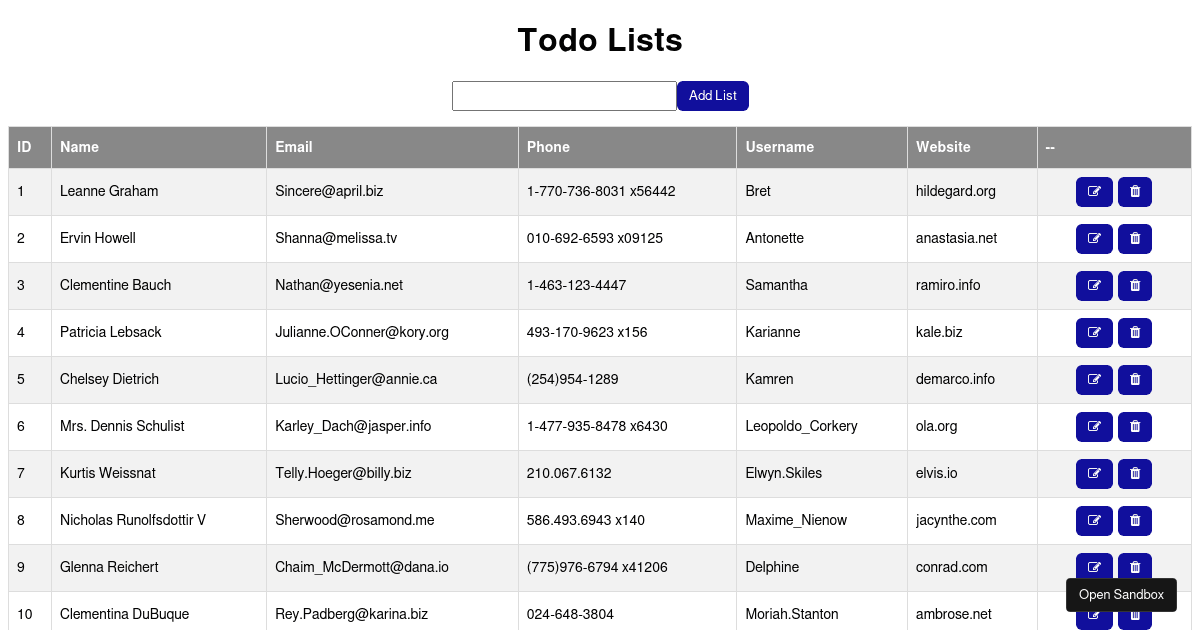
Task: Click the hildegard.org website cell
Action: (x=955, y=191)
